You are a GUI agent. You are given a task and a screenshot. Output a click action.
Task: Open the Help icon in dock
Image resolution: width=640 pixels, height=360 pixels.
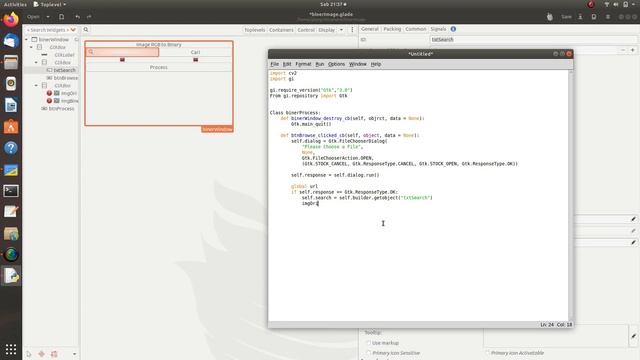(x=11, y=148)
